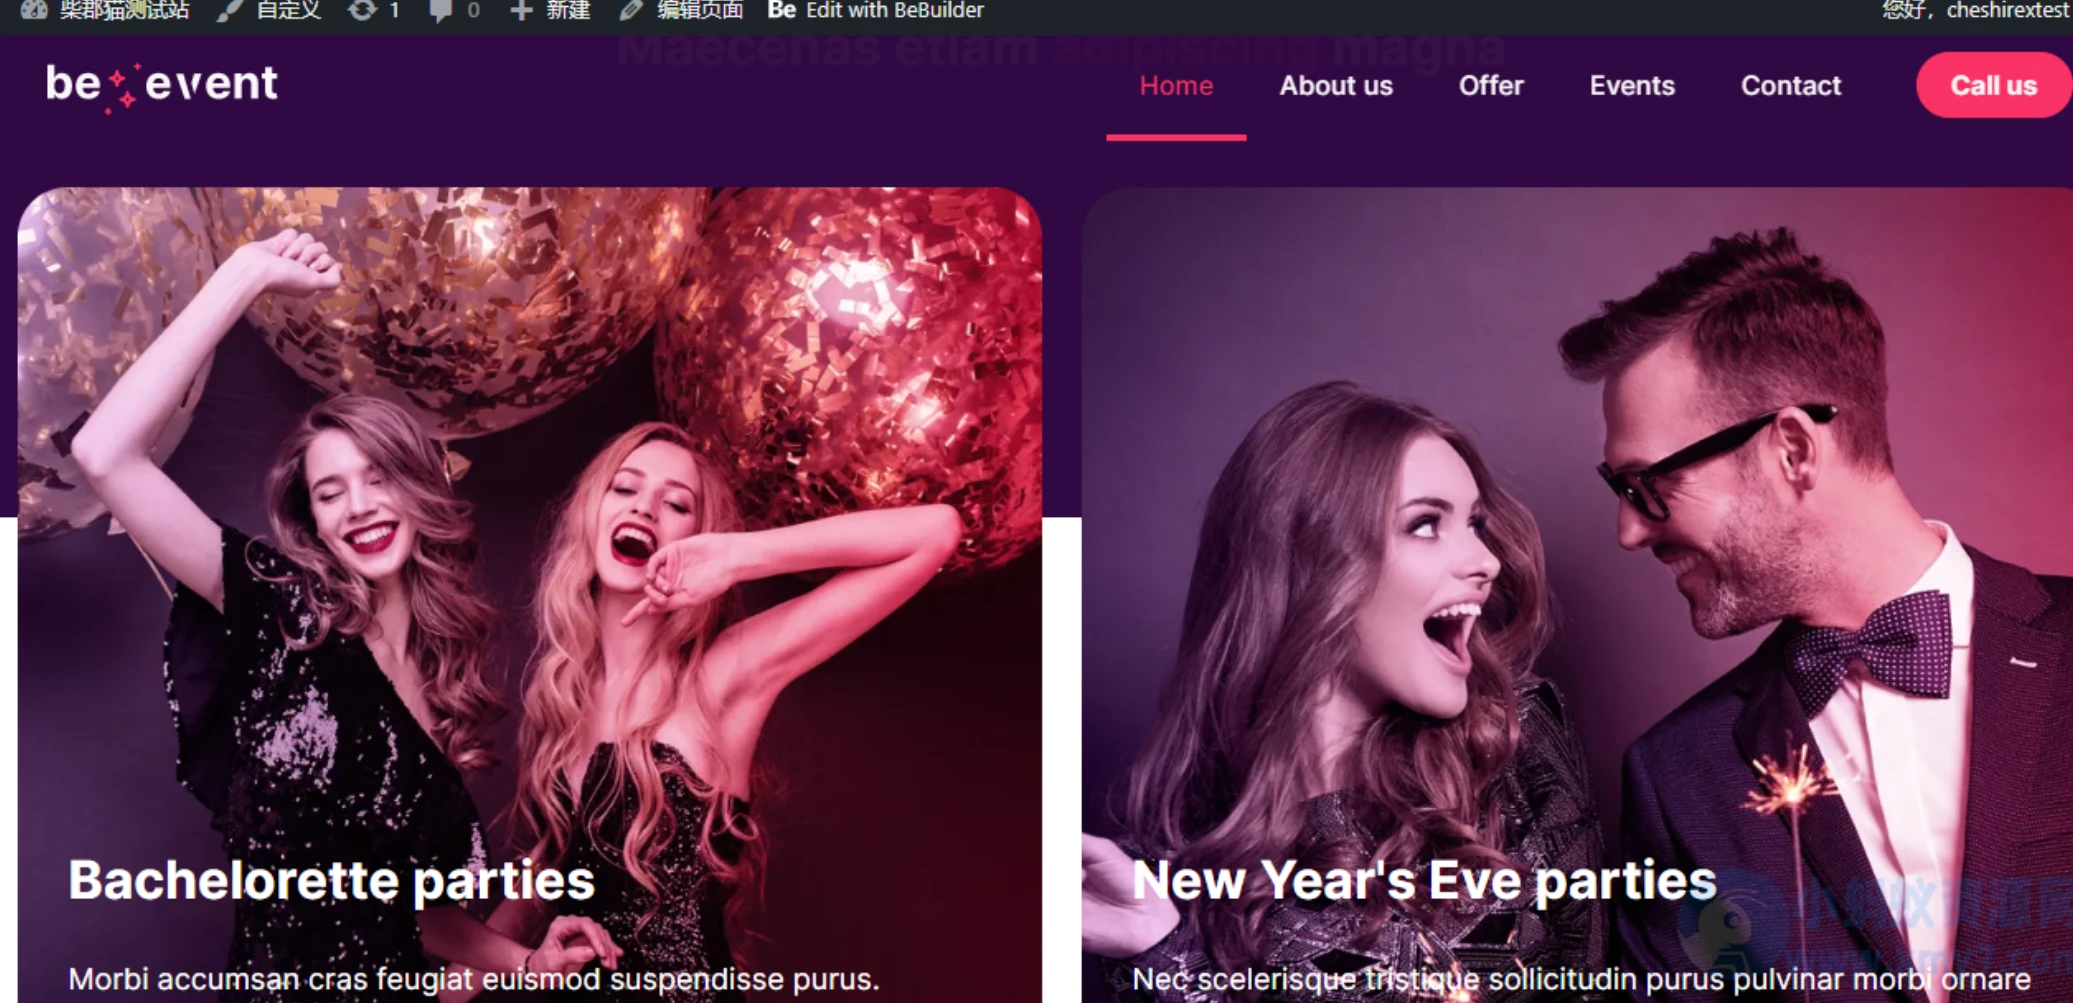Image resolution: width=2073 pixels, height=1003 pixels.
Task: Open the 自定义 customize link
Action: (x=288, y=10)
